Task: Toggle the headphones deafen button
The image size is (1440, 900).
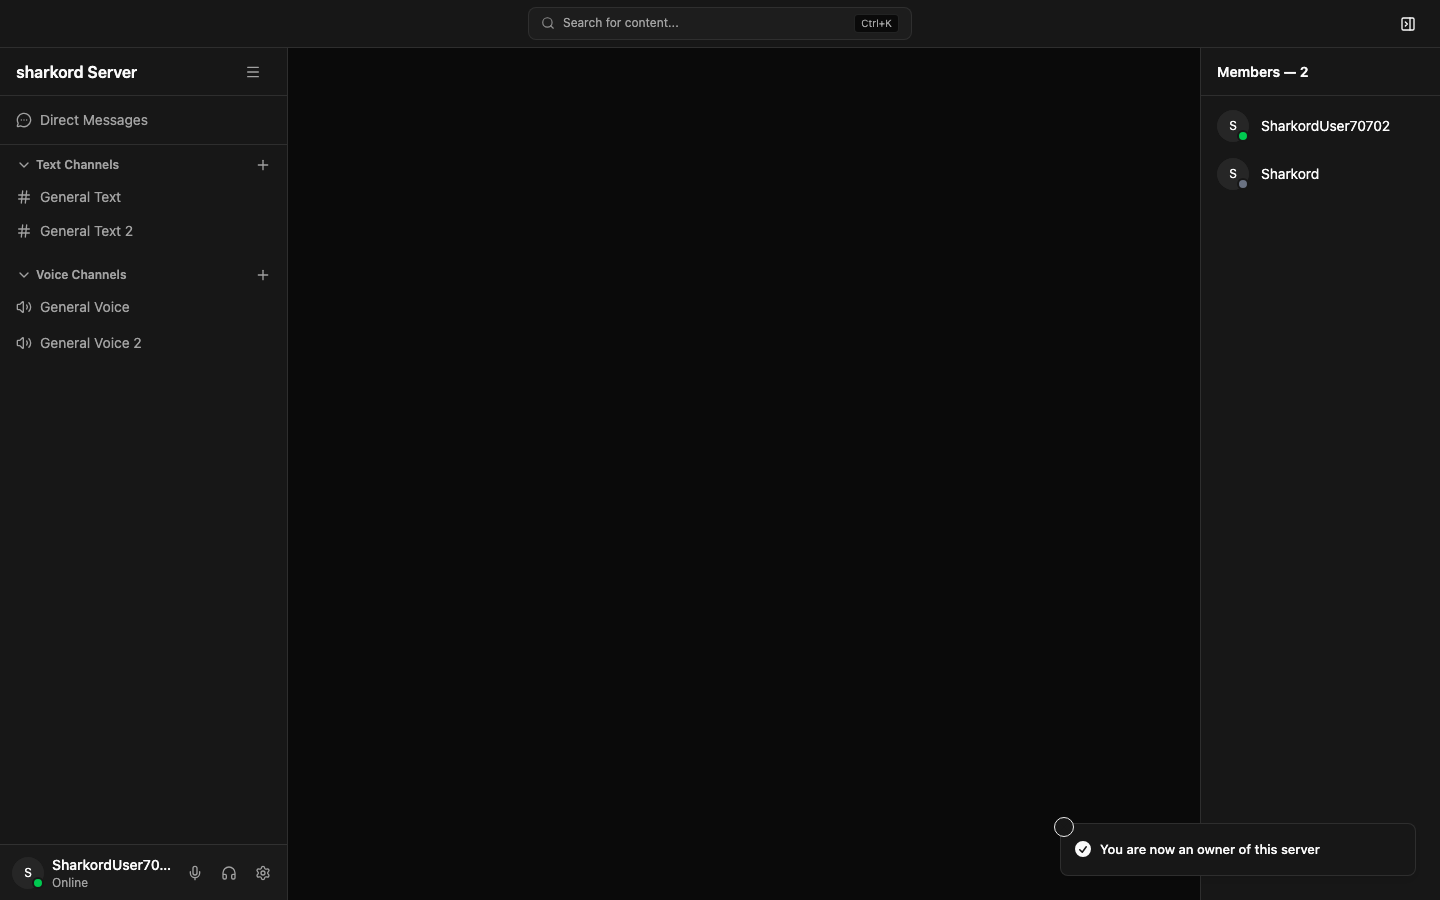Action: (229, 873)
